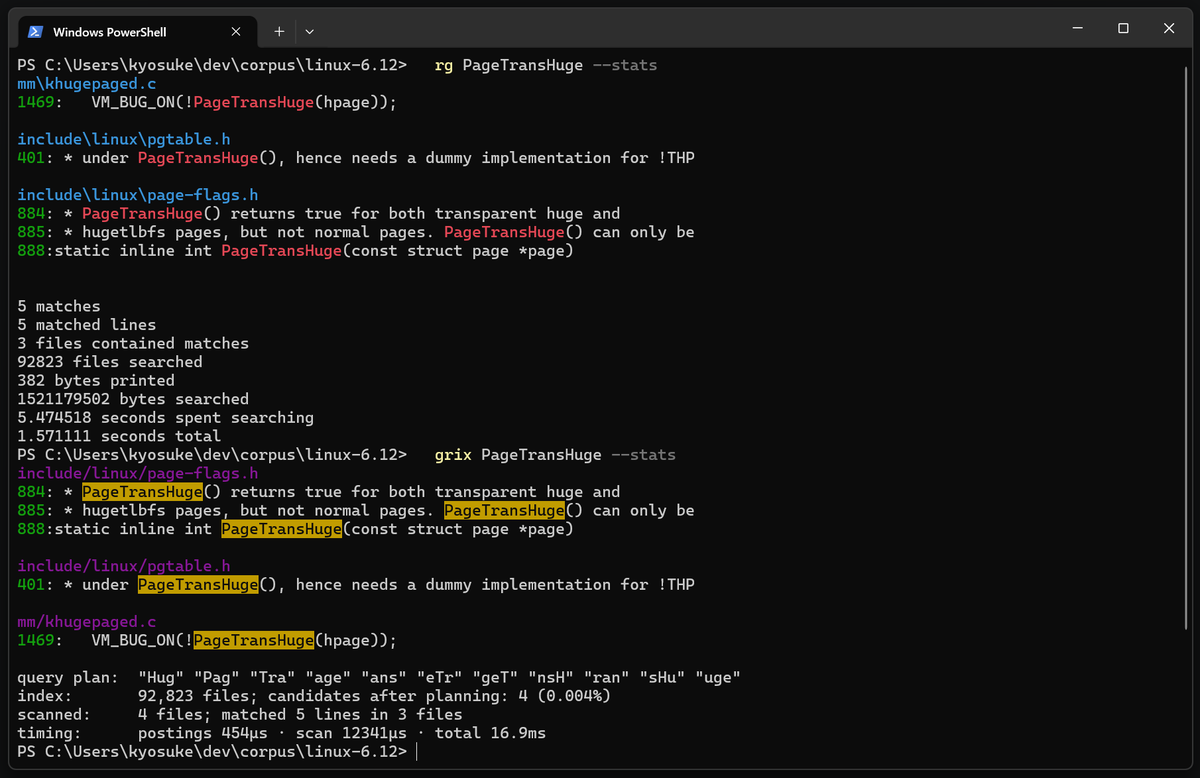The width and height of the screenshot is (1200, 778).
Task: Click highlighted PageTransHuge on grix line 888
Action: pyautogui.click(x=281, y=529)
